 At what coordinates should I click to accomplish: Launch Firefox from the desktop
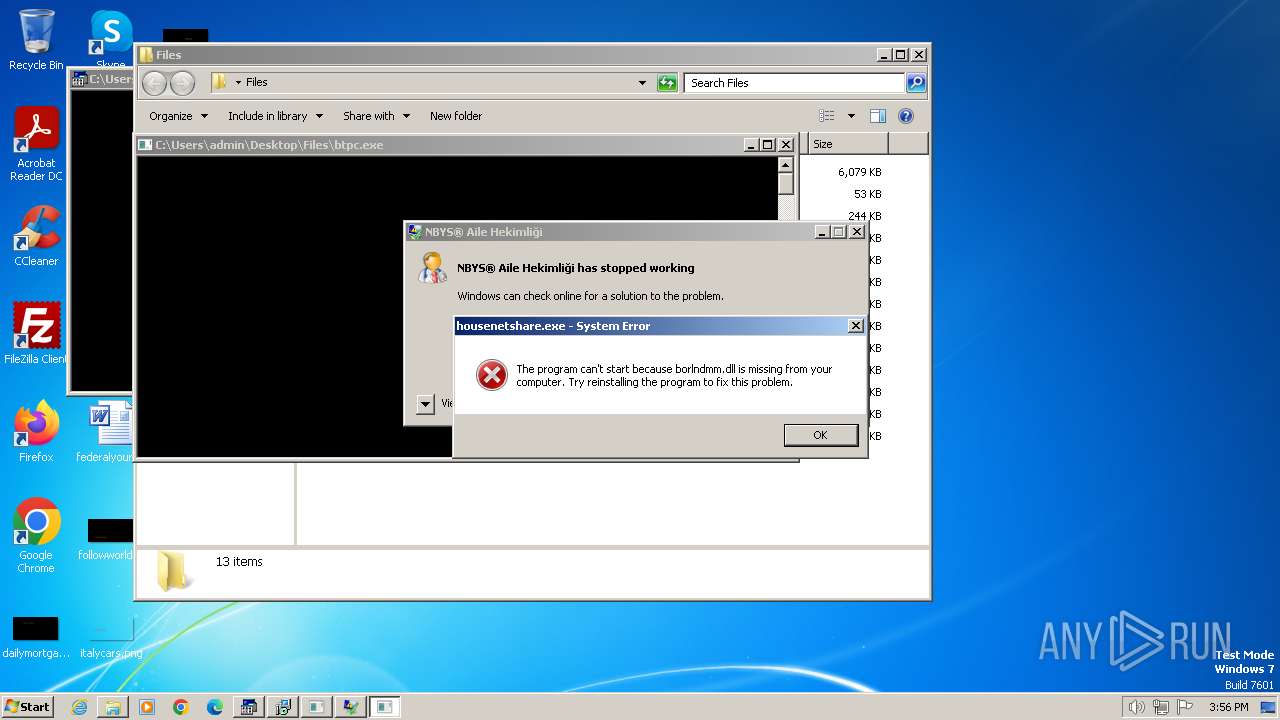[36, 432]
